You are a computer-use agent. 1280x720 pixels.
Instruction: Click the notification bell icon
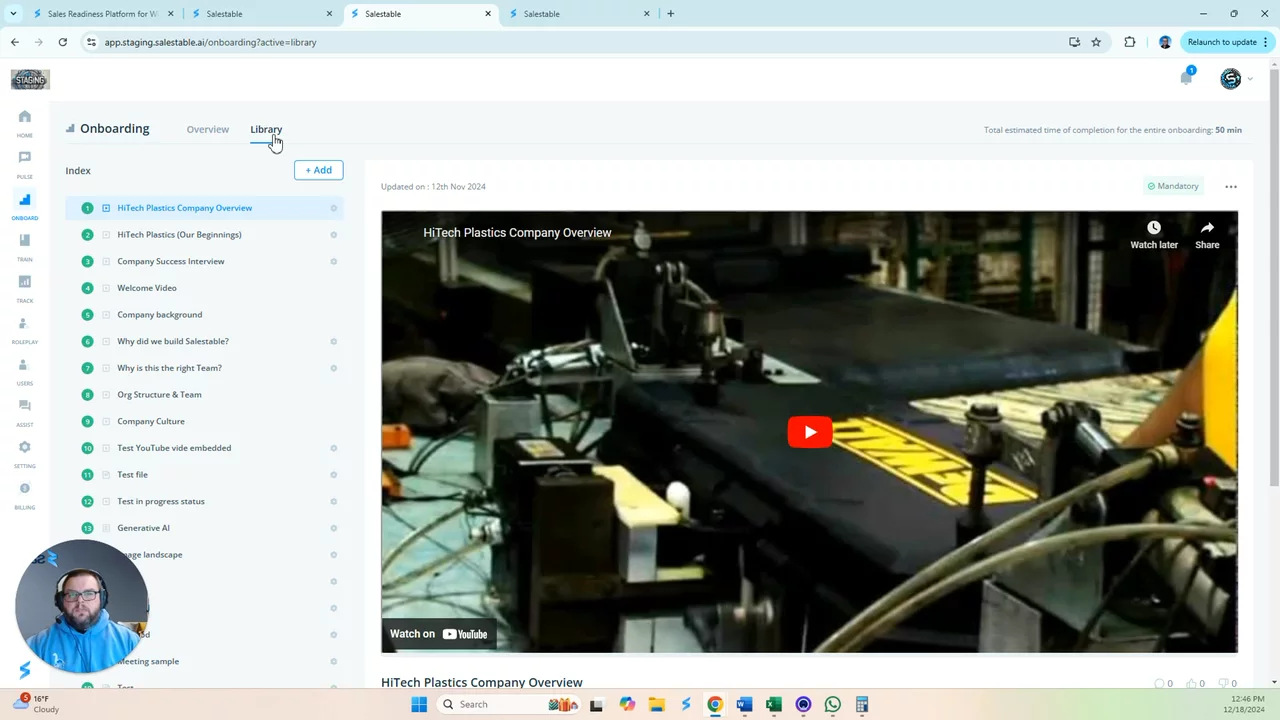click(x=1186, y=79)
